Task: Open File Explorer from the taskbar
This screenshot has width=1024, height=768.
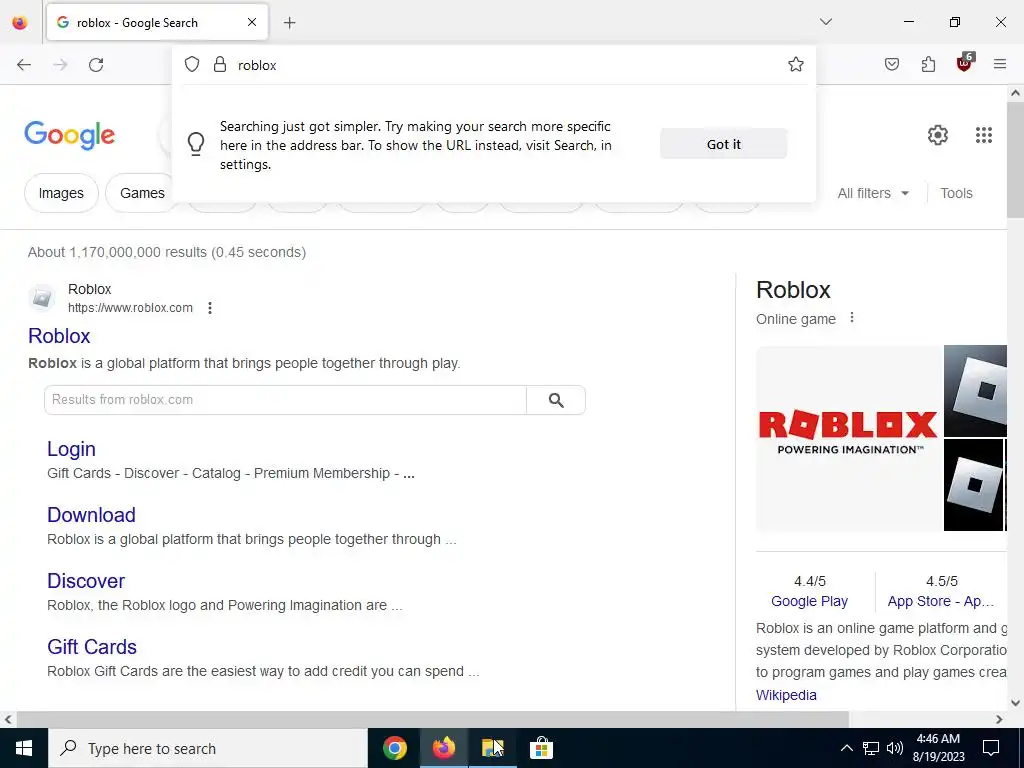Action: coord(492,748)
